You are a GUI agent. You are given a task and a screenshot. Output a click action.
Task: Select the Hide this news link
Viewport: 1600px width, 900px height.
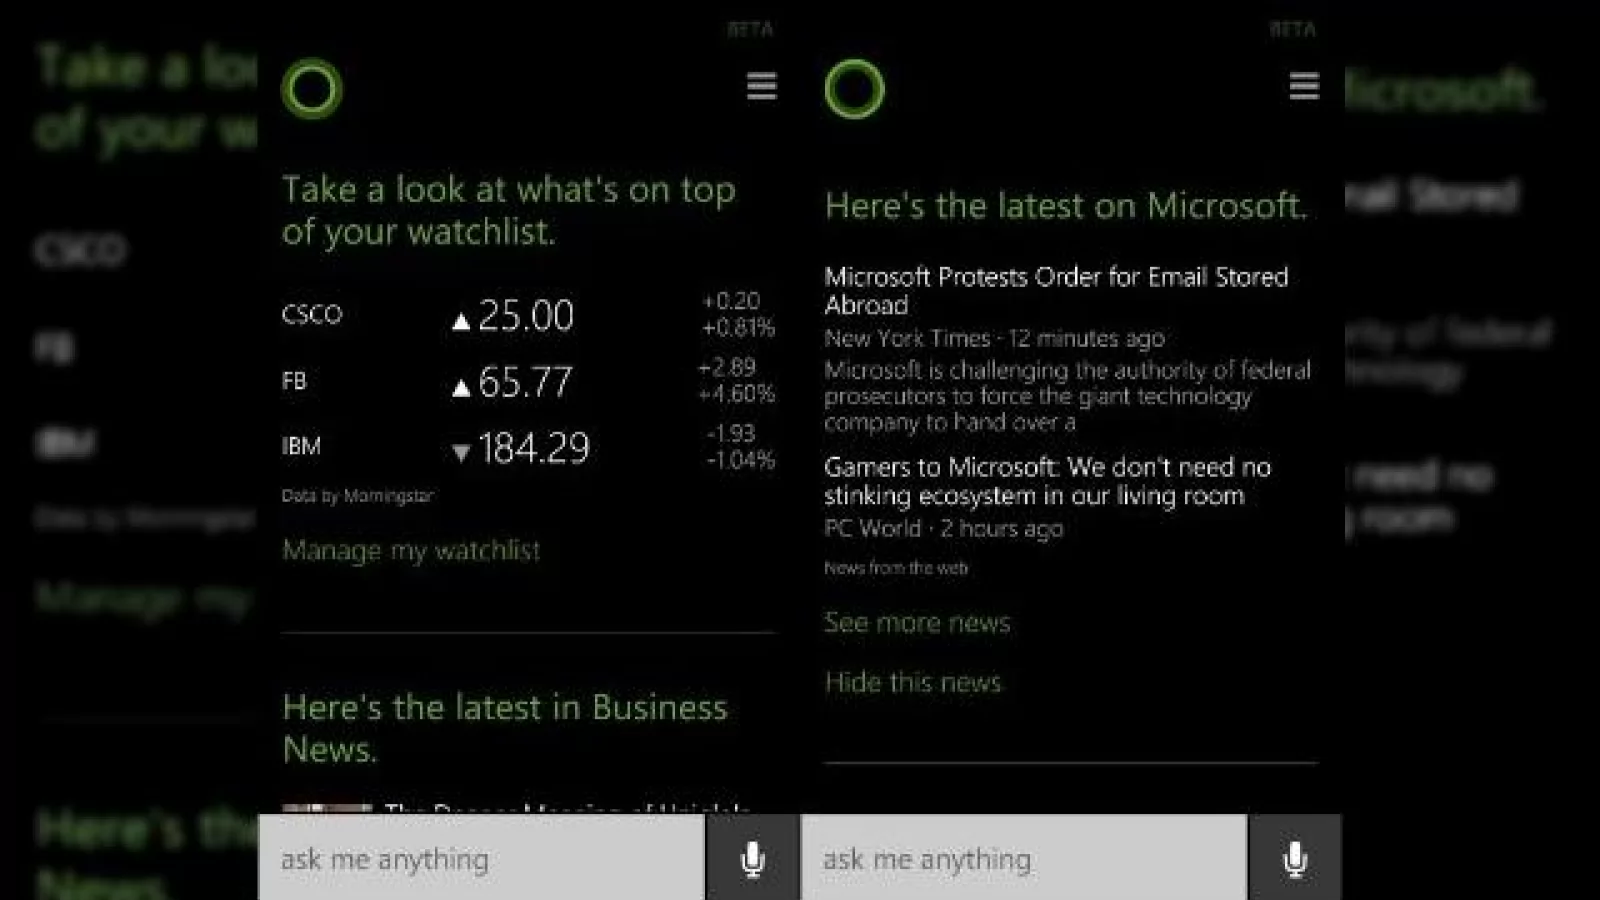point(913,682)
